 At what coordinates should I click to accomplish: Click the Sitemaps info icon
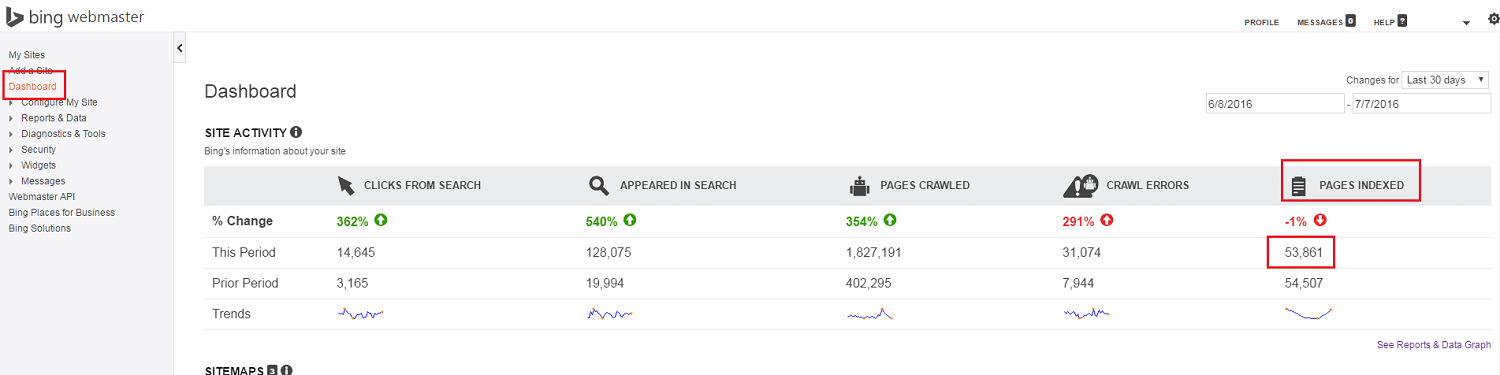pos(286,371)
